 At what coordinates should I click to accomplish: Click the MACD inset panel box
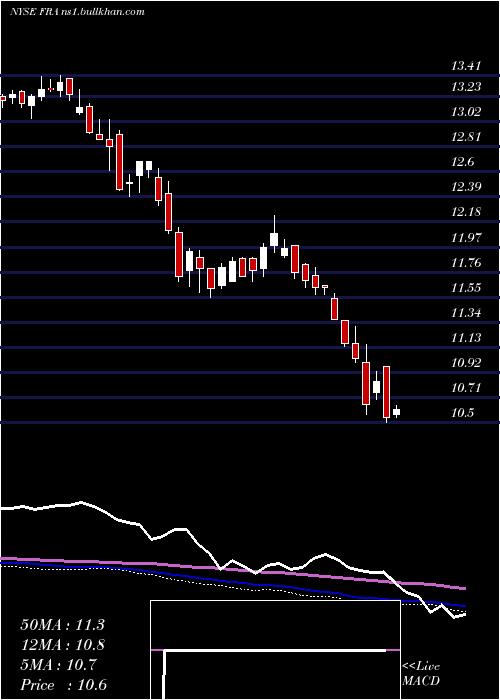click(x=275, y=650)
